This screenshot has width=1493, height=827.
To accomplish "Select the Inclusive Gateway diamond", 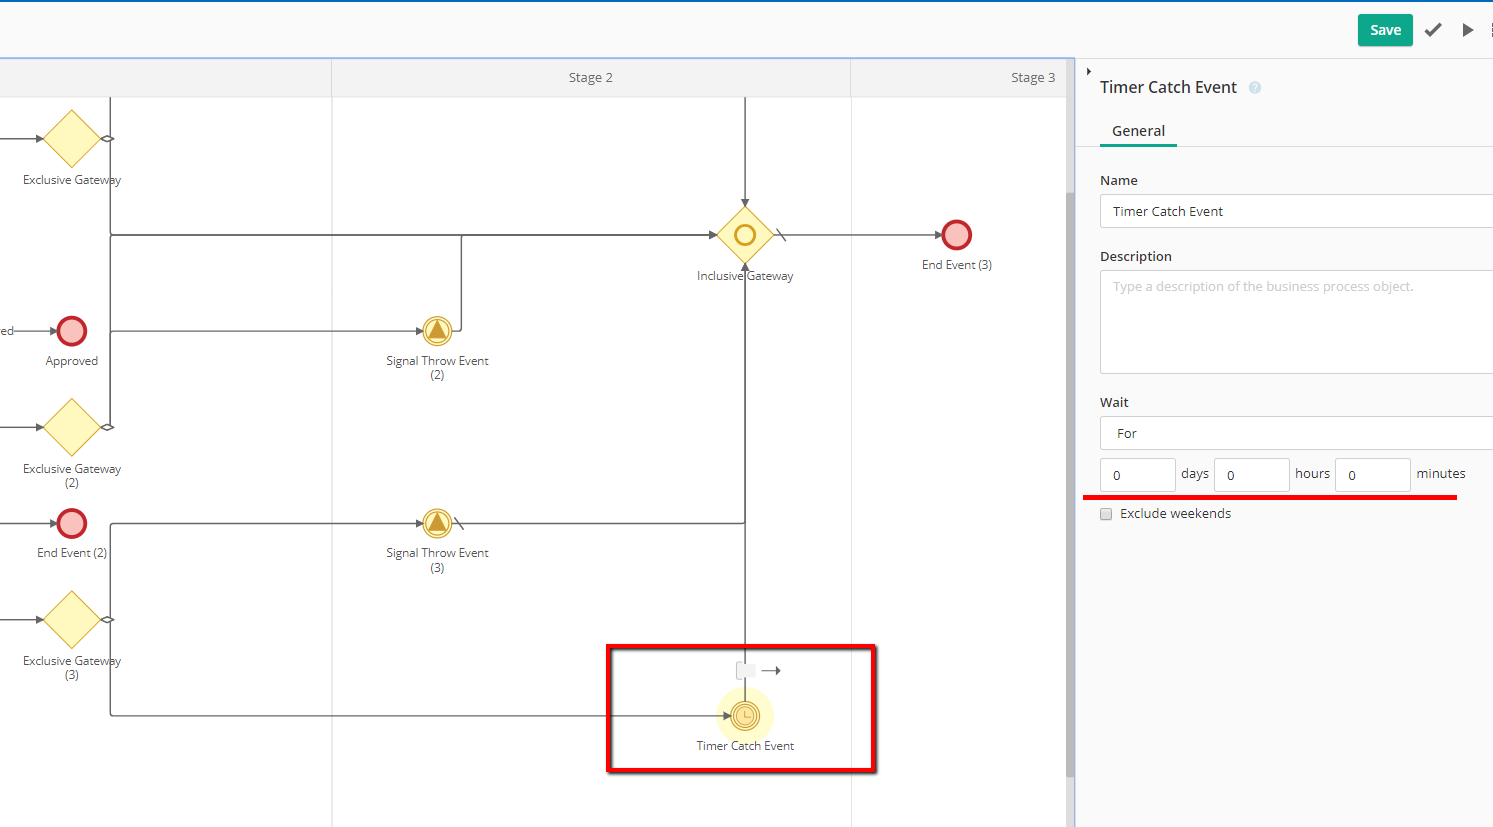I will [x=745, y=235].
